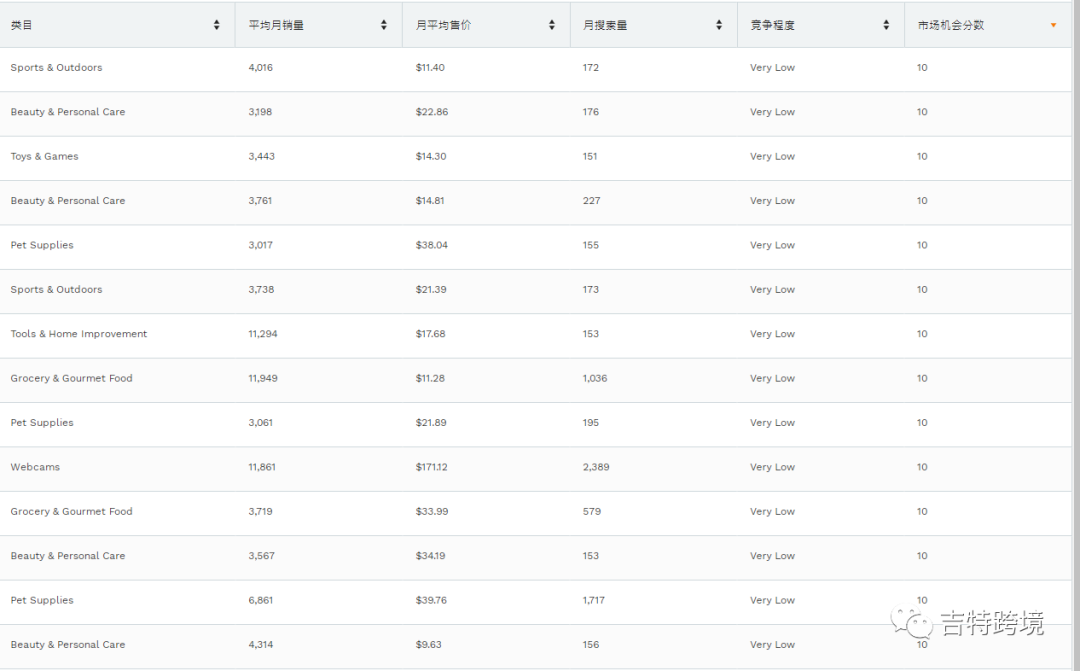1080x671 pixels.
Task: Click the 1,036 monthly search value
Action: (x=595, y=378)
